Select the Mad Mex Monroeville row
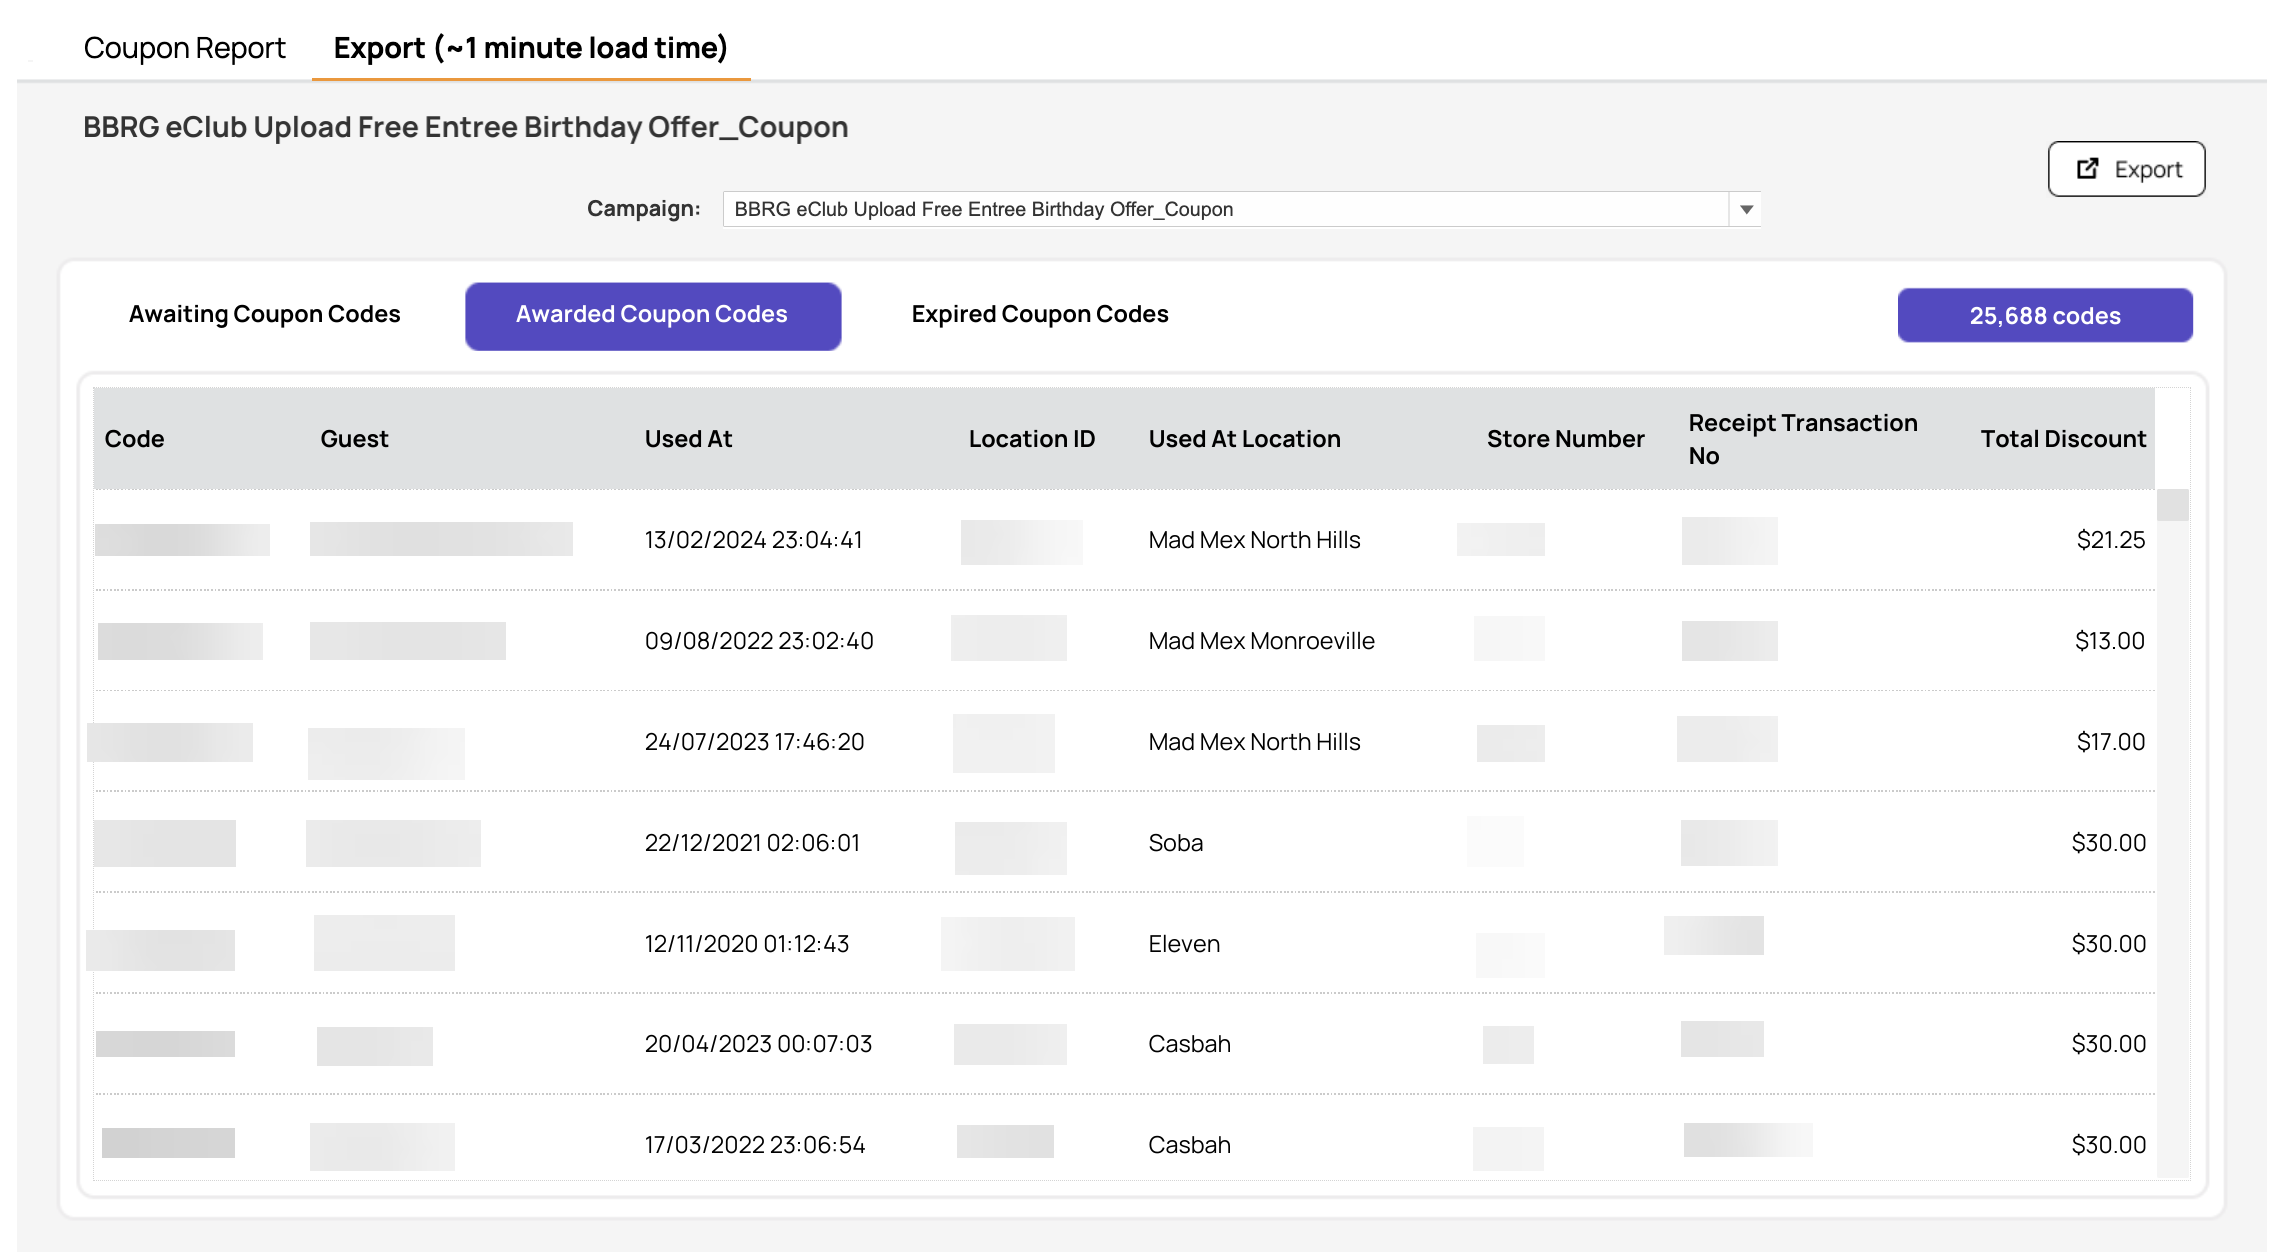 [x=1125, y=641]
